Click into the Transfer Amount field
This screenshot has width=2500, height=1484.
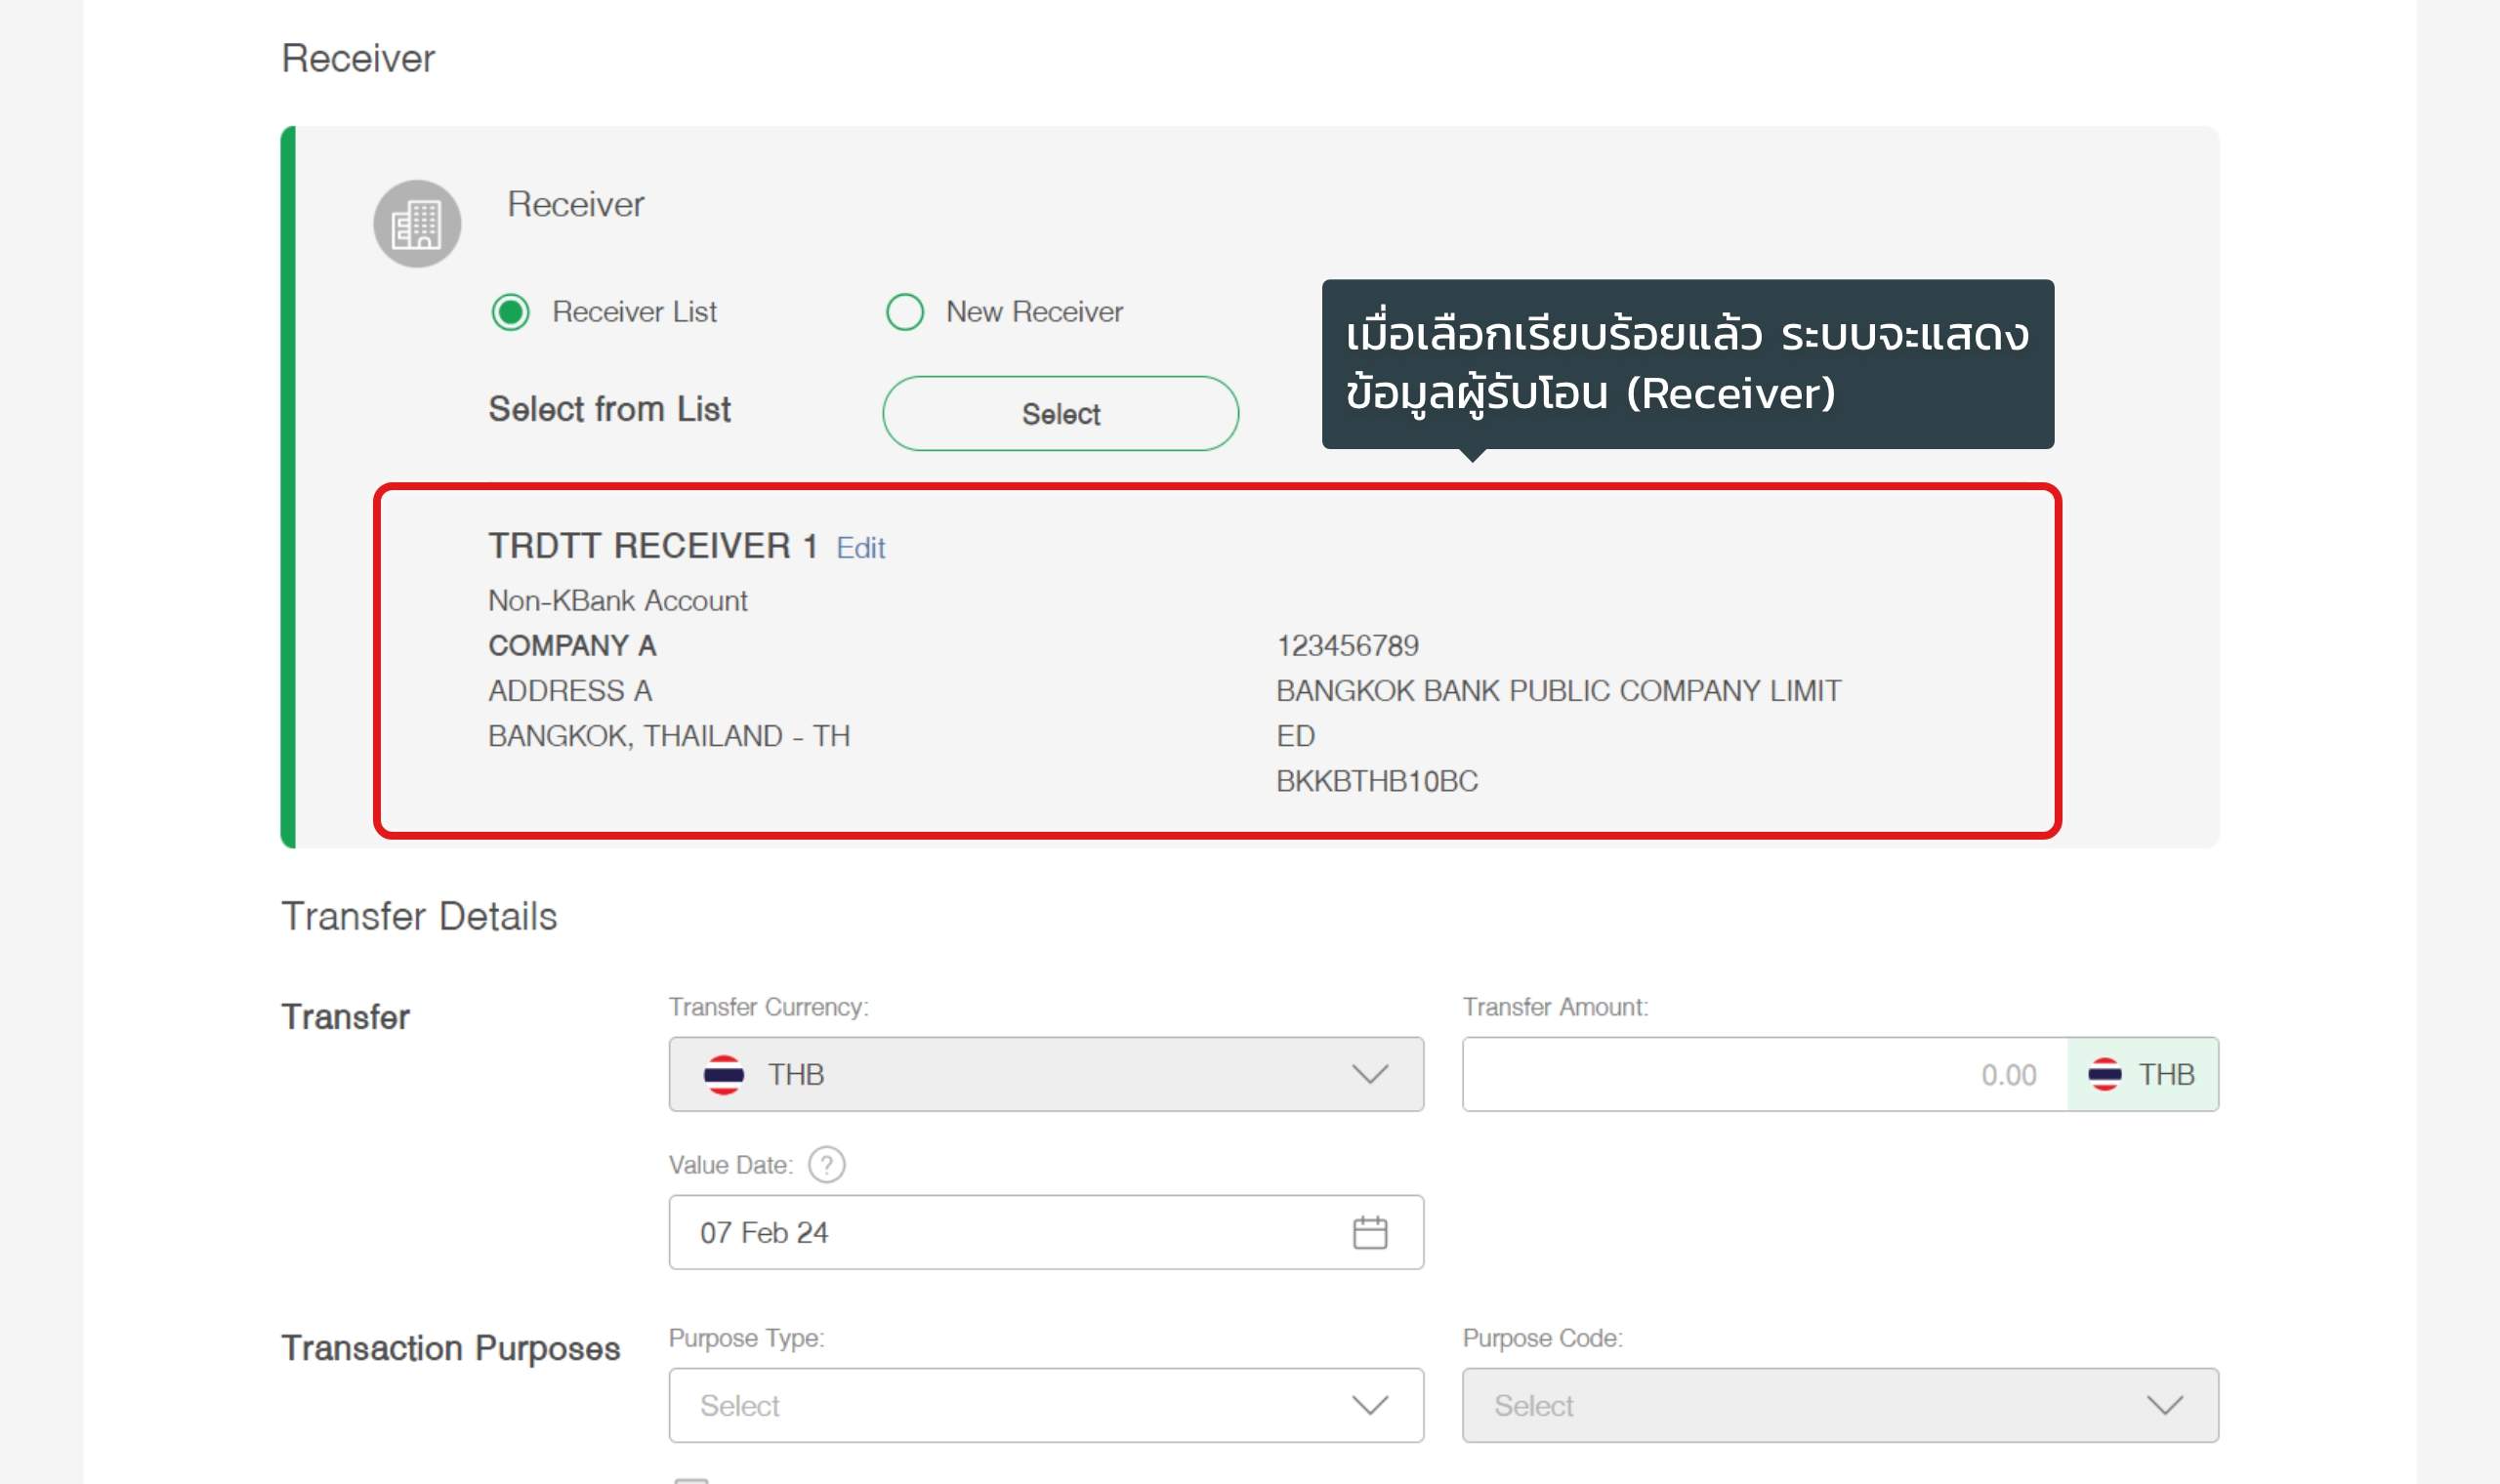[x=1764, y=1075]
